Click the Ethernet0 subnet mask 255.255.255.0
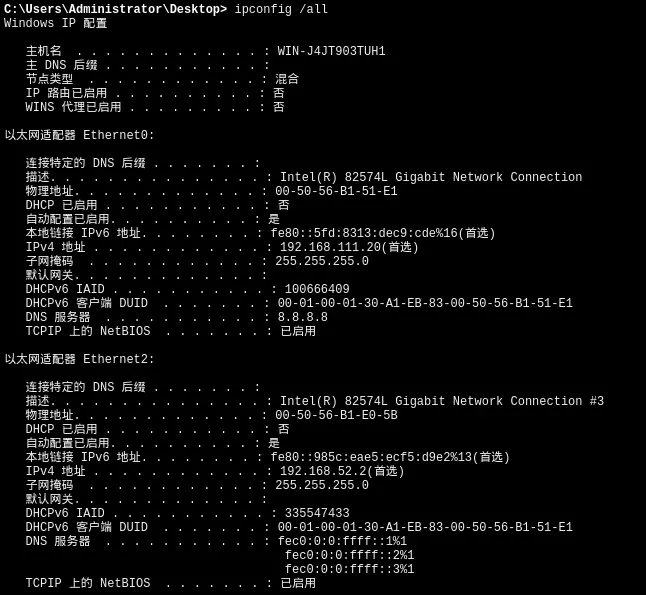This screenshot has width=646, height=595. coord(322,261)
